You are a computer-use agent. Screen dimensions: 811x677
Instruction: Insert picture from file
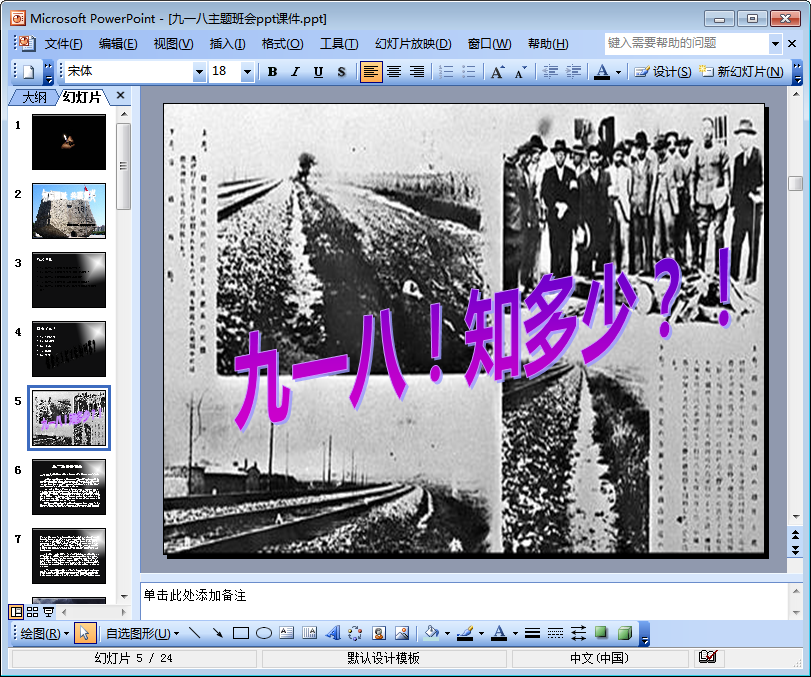tap(402, 633)
